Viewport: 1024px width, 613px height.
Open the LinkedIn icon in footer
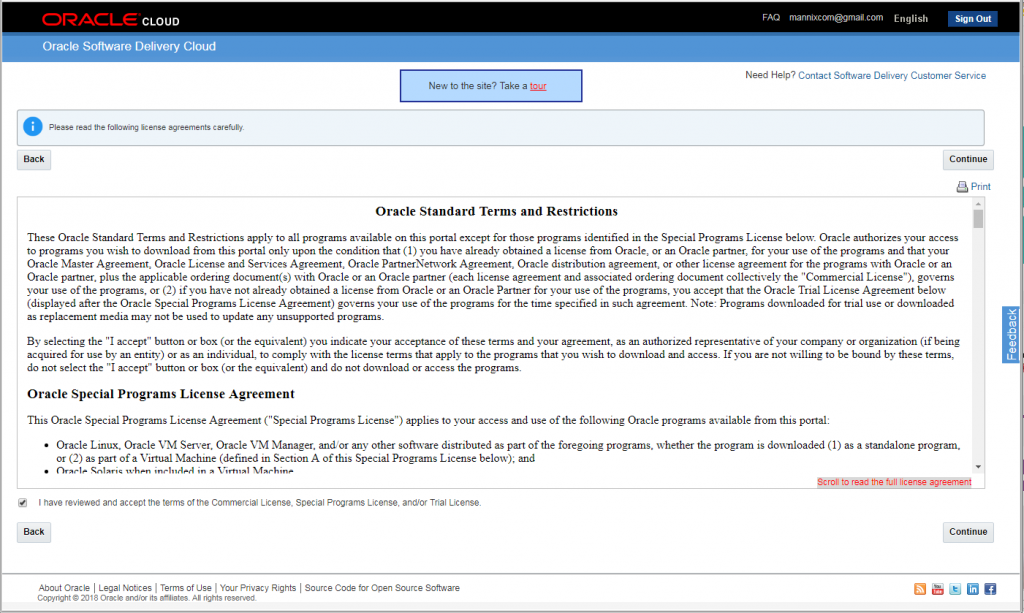pyautogui.click(x=972, y=589)
